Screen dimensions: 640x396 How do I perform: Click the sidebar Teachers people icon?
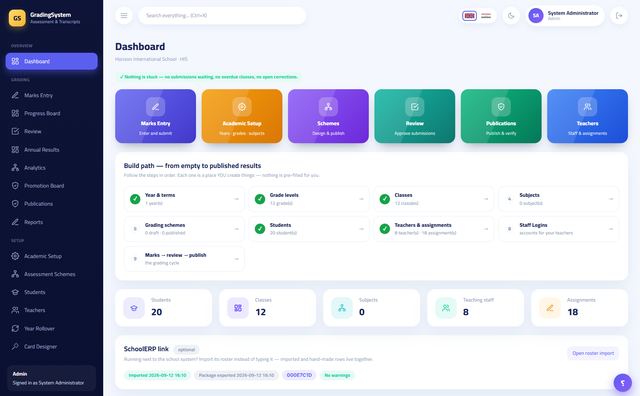[x=15, y=310]
